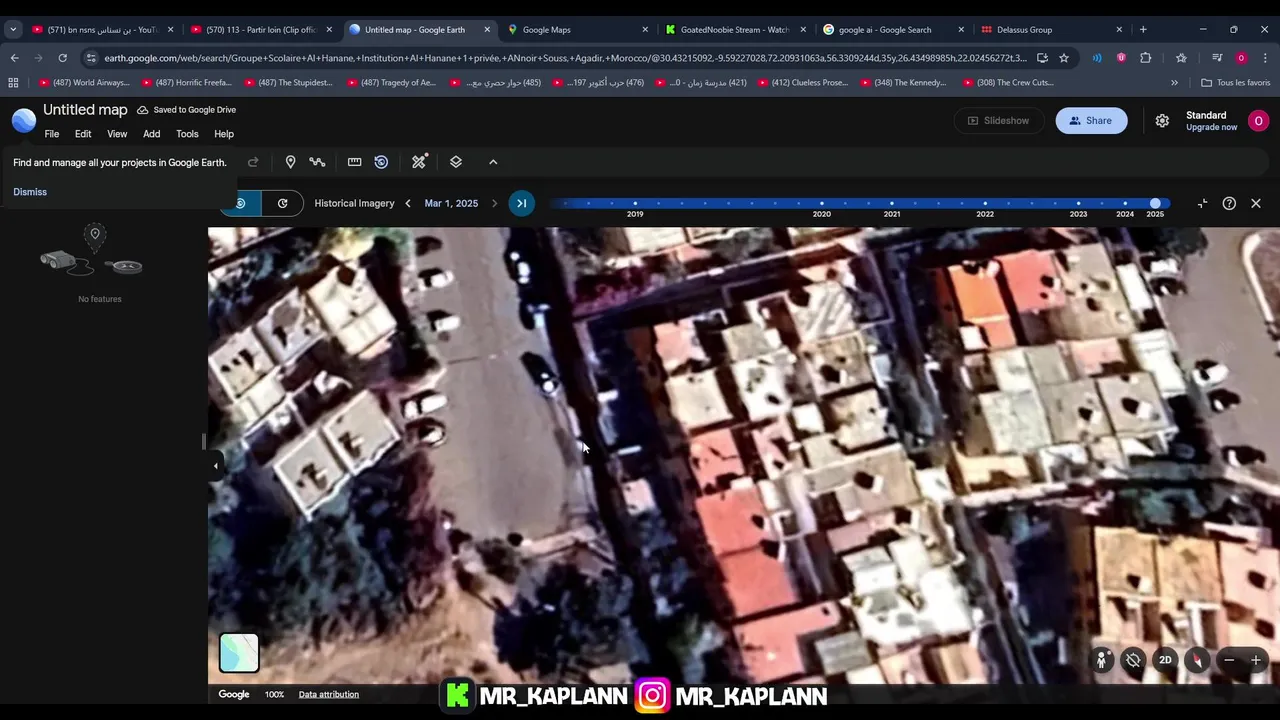The width and height of the screenshot is (1280, 720).
Task: Open the satellite icon tool in toolbar
Action: click(x=419, y=162)
